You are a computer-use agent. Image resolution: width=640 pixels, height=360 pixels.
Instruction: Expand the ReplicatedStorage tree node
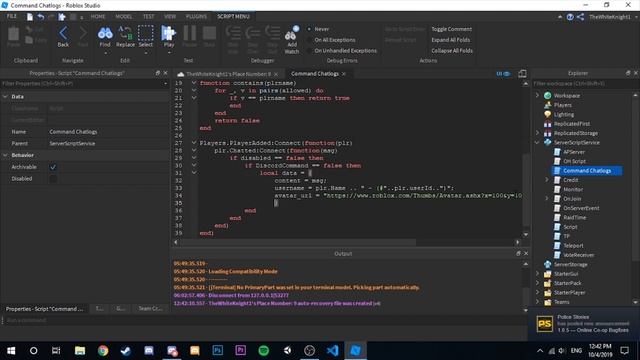(538, 133)
